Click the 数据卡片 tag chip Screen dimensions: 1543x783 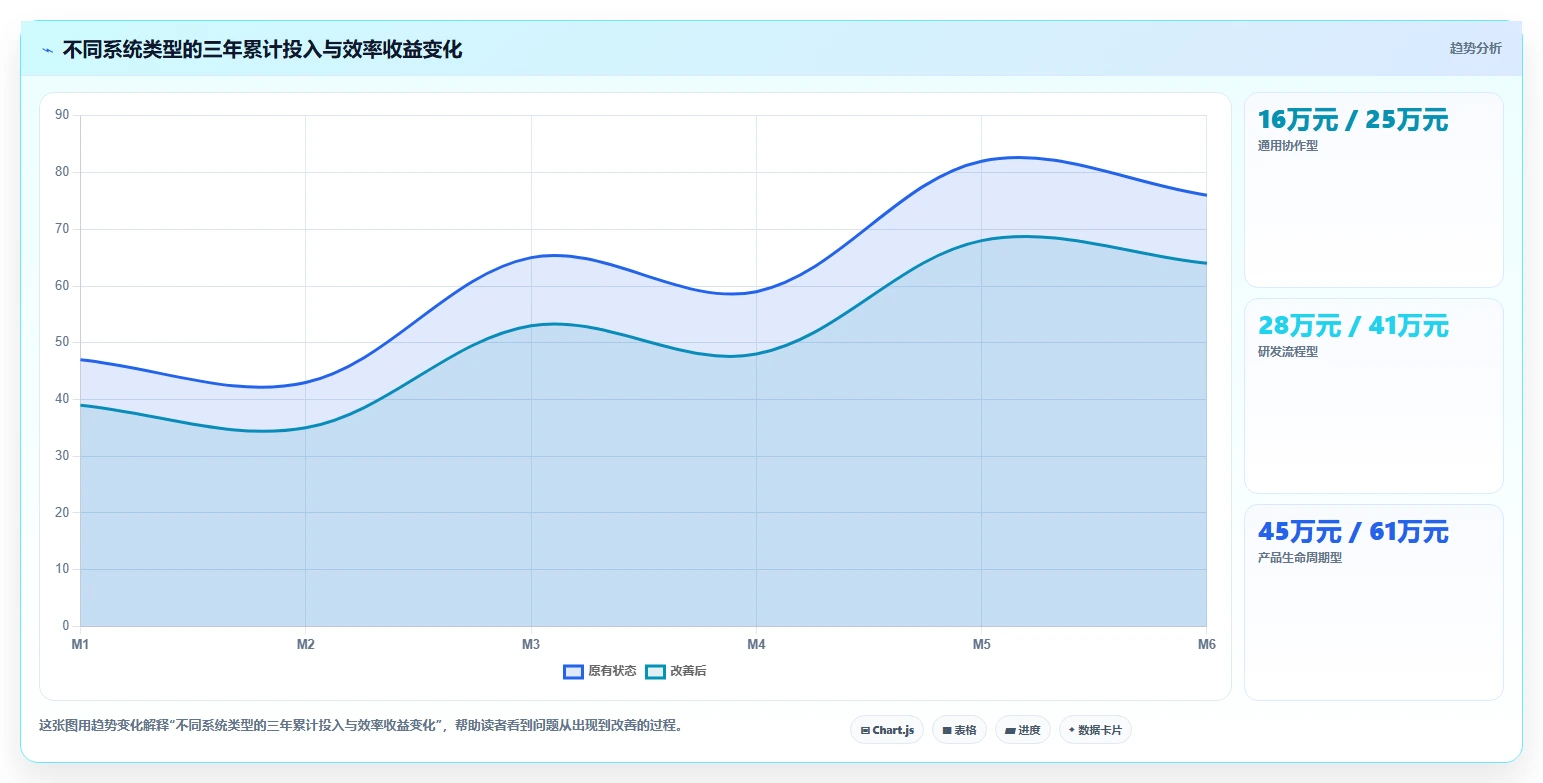(1095, 730)
